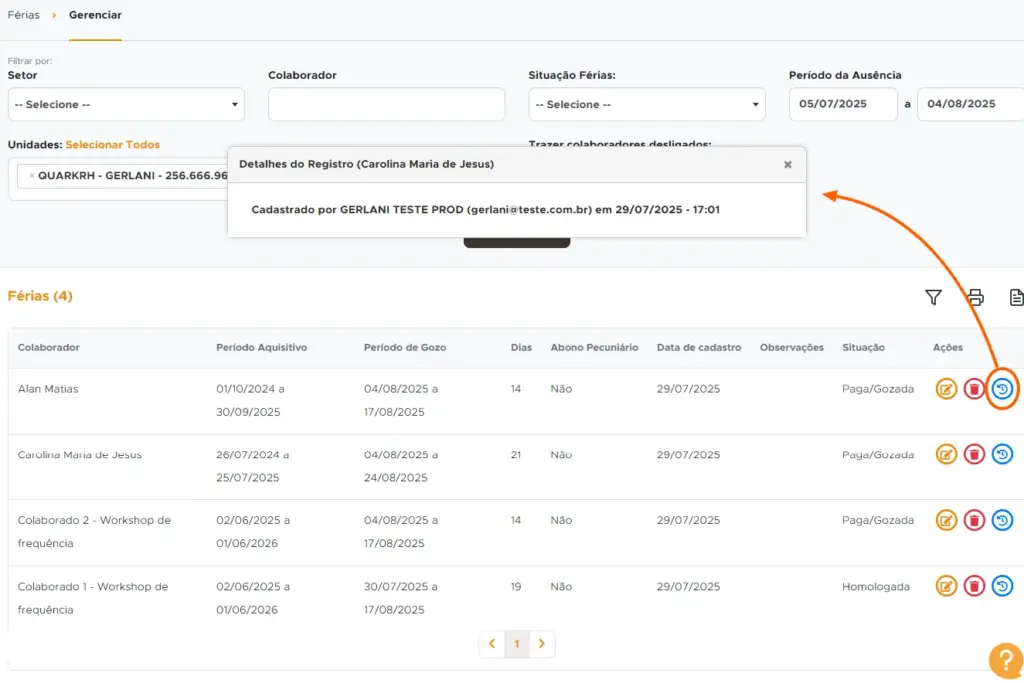1024x683 pixels.
Task: Close the Detalhes do Registro popup
Action: click(x=788, y=164)
